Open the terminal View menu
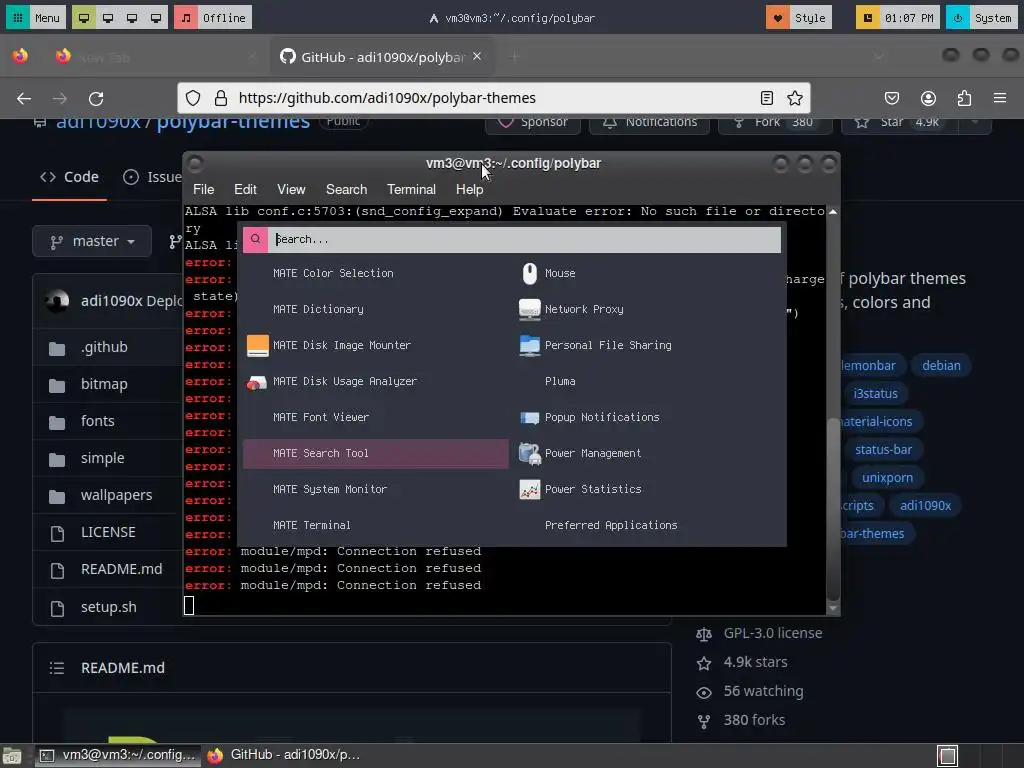 tap(291, 189)
